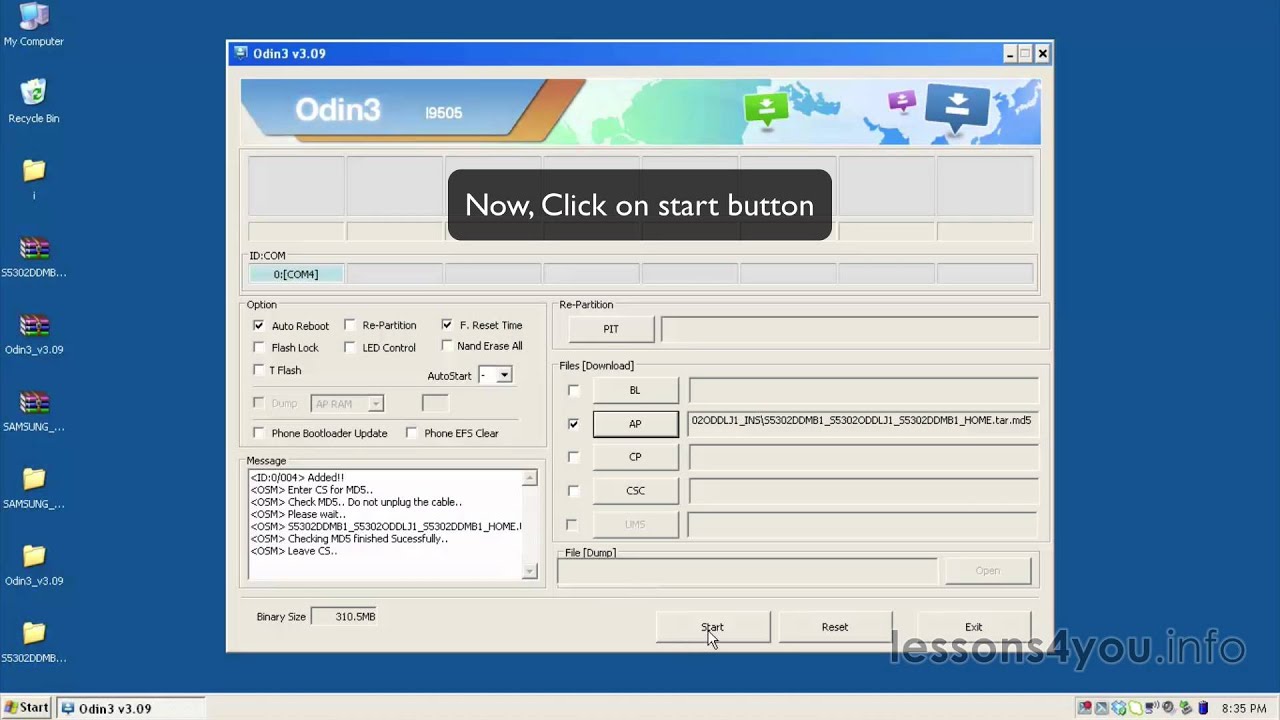Click the Binary Size value field
This screenshot has height=720, width=1280.
344,617
